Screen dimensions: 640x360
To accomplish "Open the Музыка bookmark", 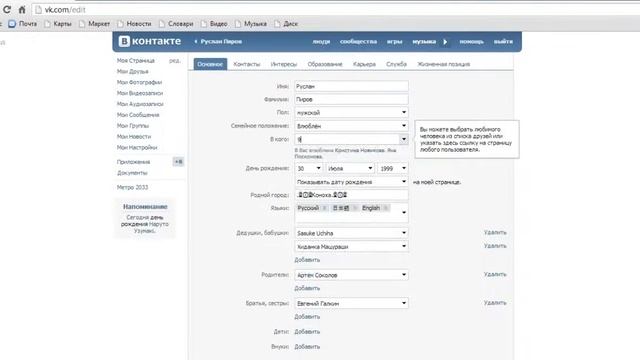I will pos(251,24).
